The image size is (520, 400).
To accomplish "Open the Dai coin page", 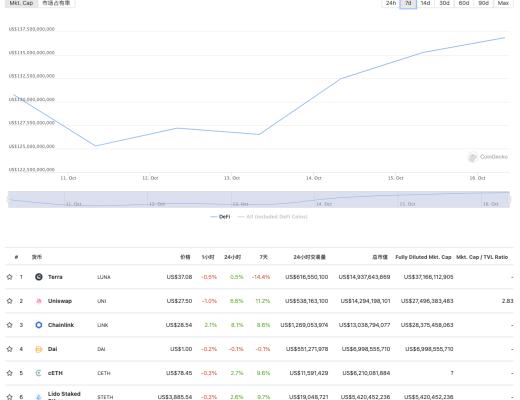I will coord(53,349).
